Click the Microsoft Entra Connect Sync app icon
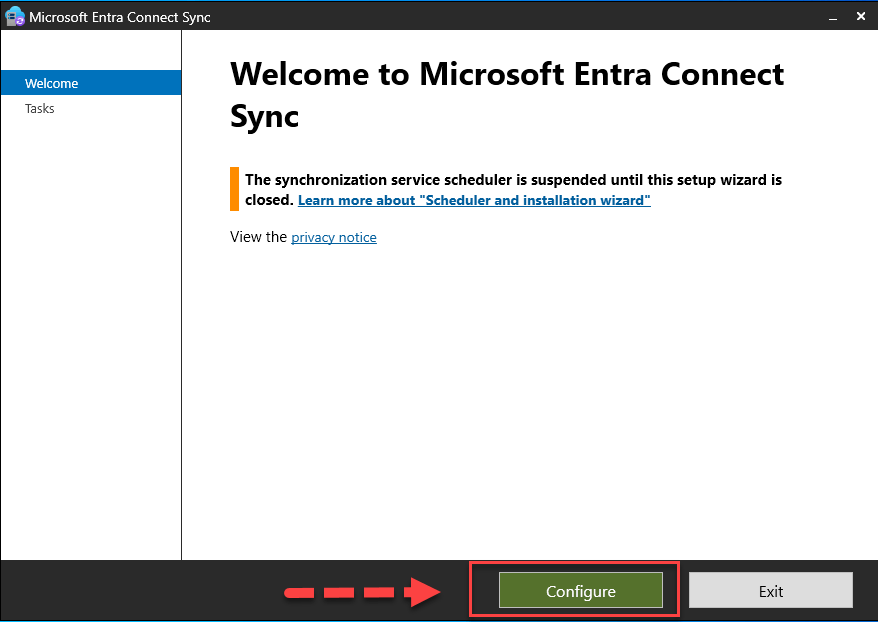The width and height of the screenshot is (878, 622). [15, 16]
